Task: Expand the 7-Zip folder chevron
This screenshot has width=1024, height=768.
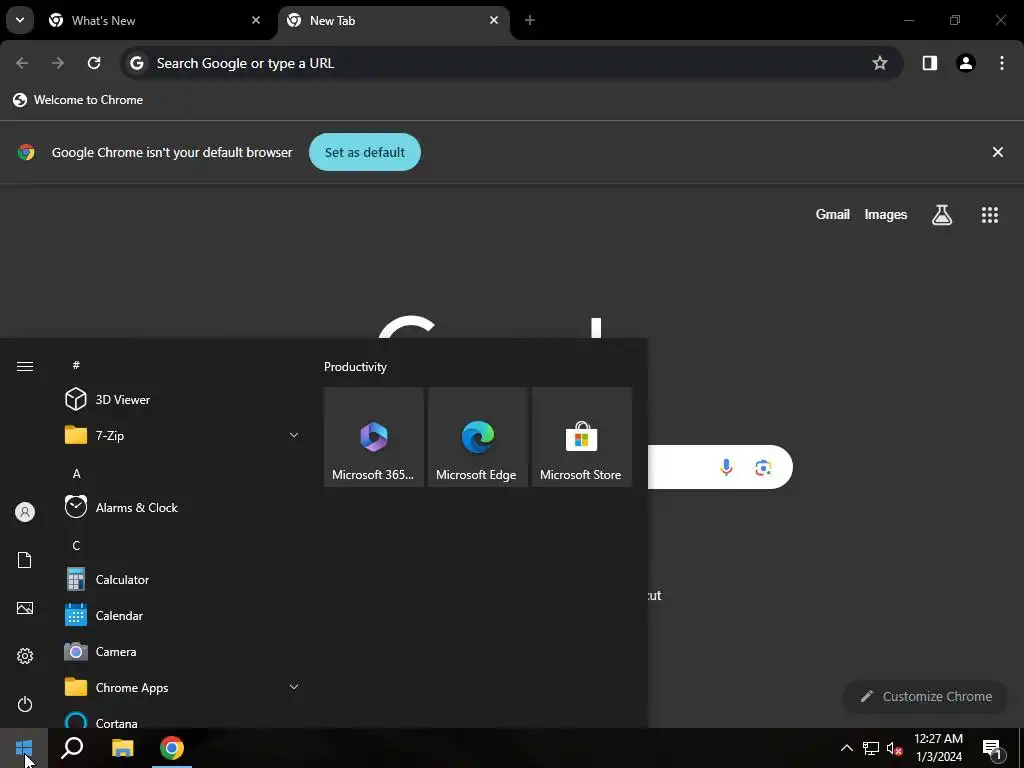Action: [x=294, y=435]
